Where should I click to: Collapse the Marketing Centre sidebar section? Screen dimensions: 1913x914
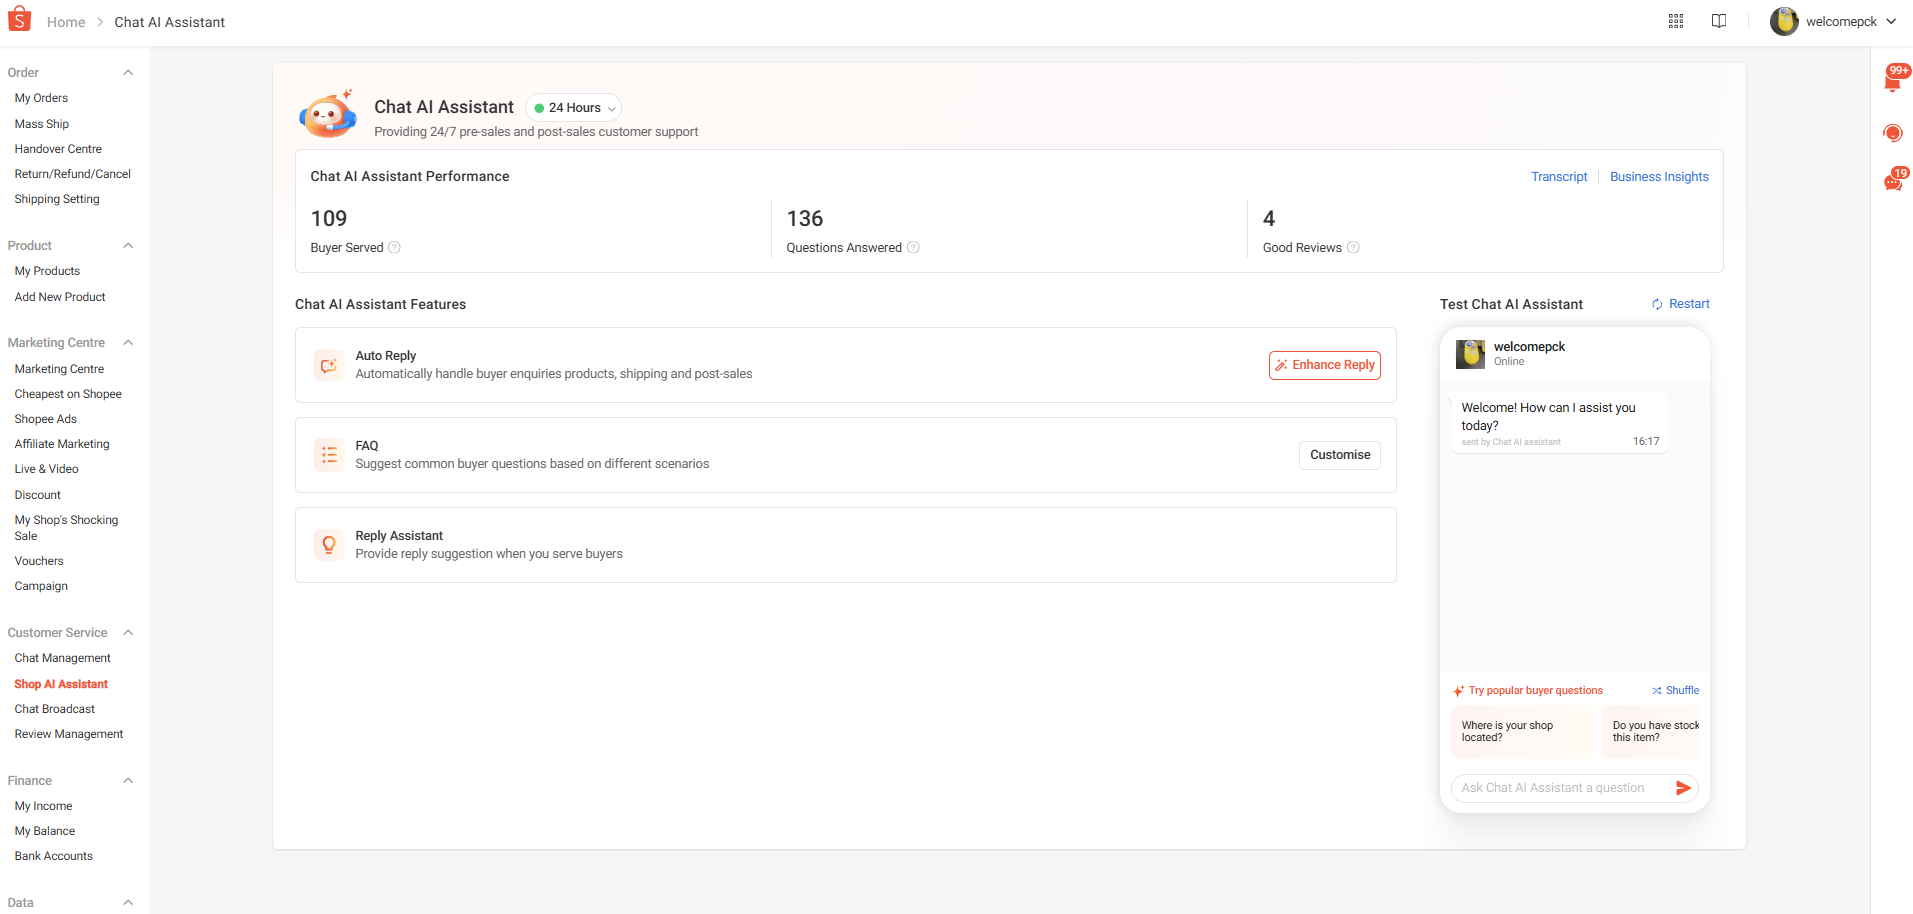[128, 343]
